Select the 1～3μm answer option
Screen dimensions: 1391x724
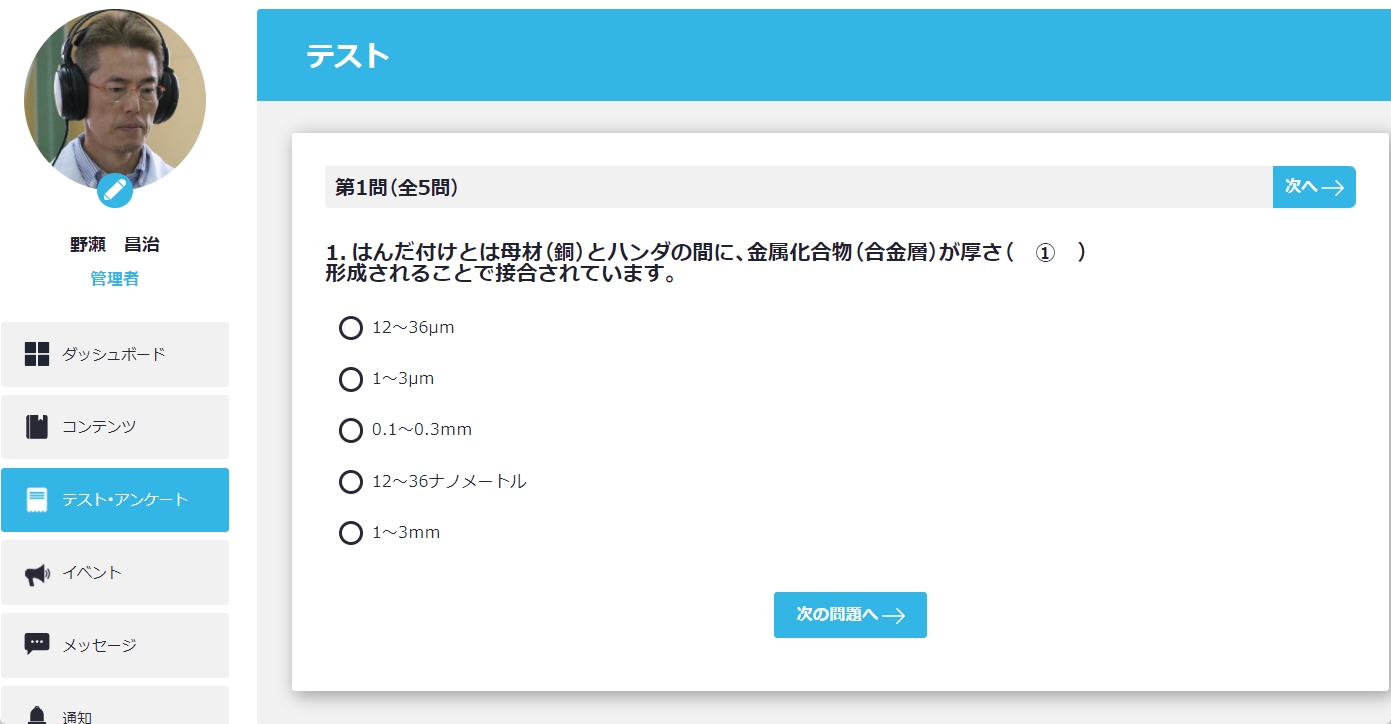(351, 379)
